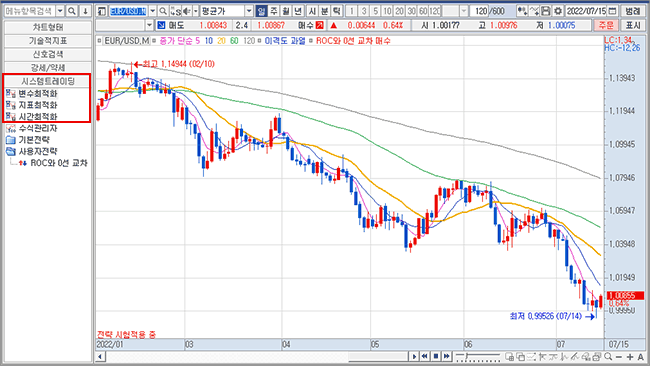Open the chart settings gear icon
Image resolution: width=650 pixels, height=366 pixels.
558,11
